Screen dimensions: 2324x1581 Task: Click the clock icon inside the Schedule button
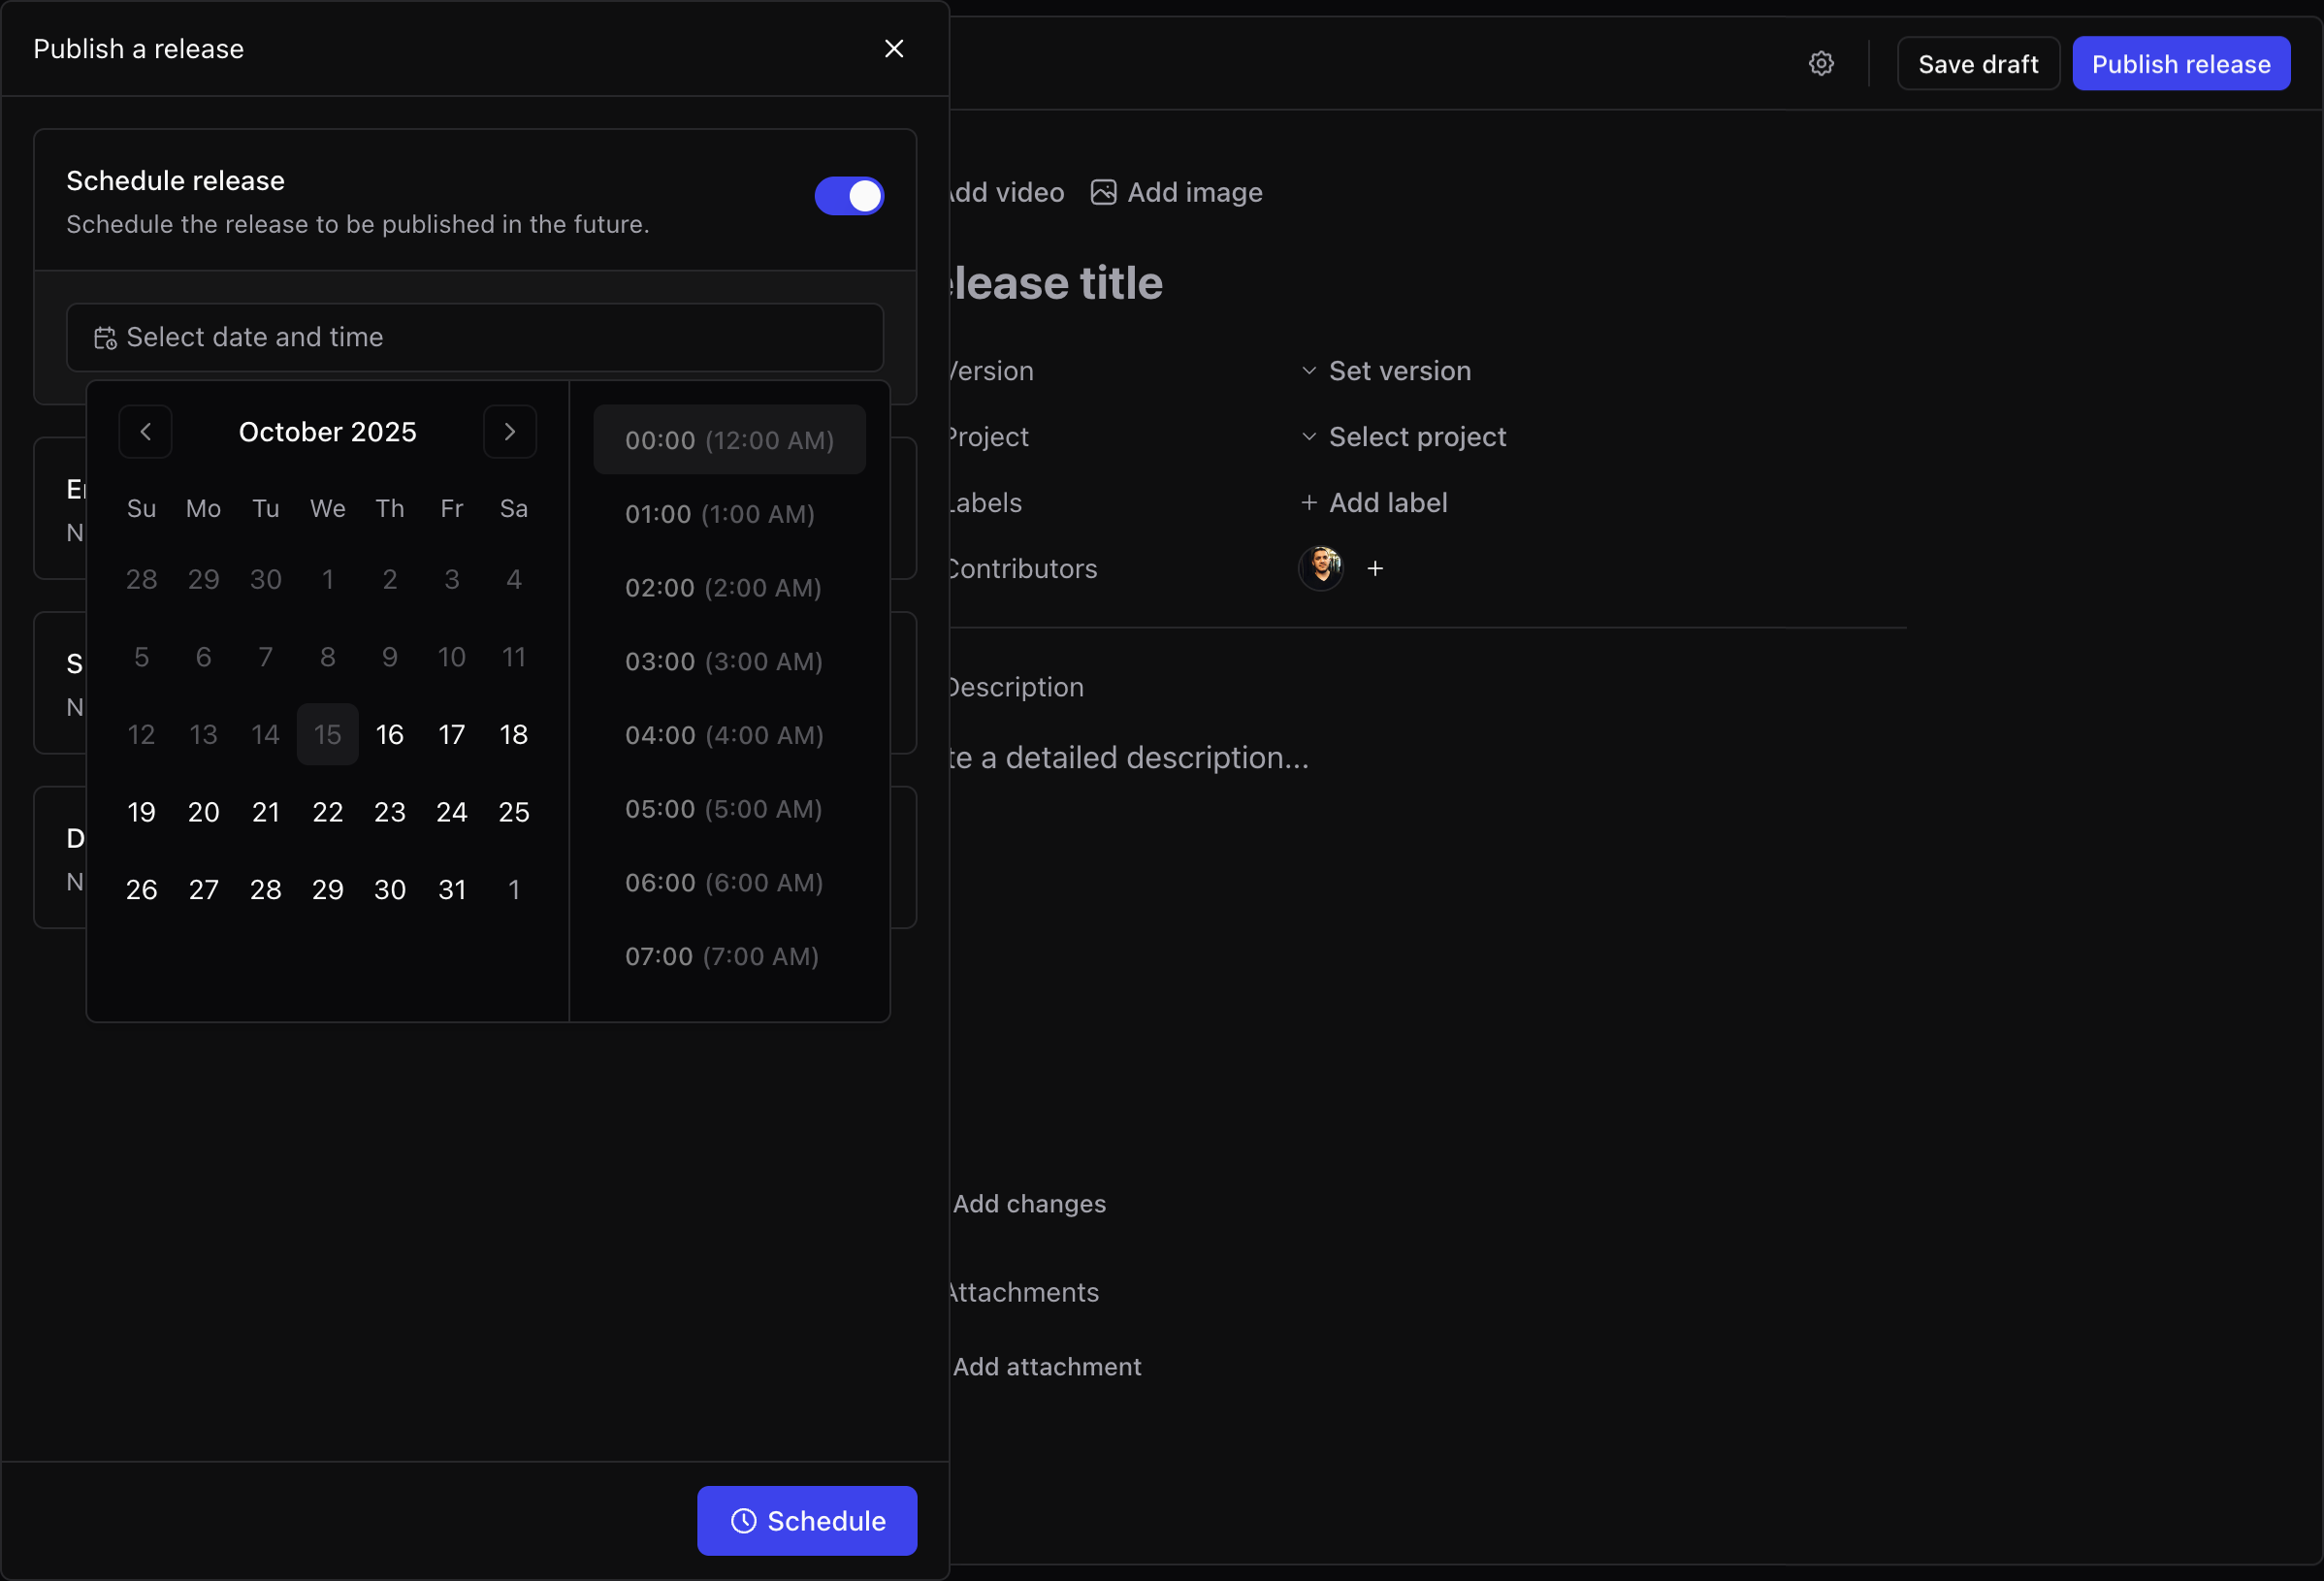[742, 1520]
